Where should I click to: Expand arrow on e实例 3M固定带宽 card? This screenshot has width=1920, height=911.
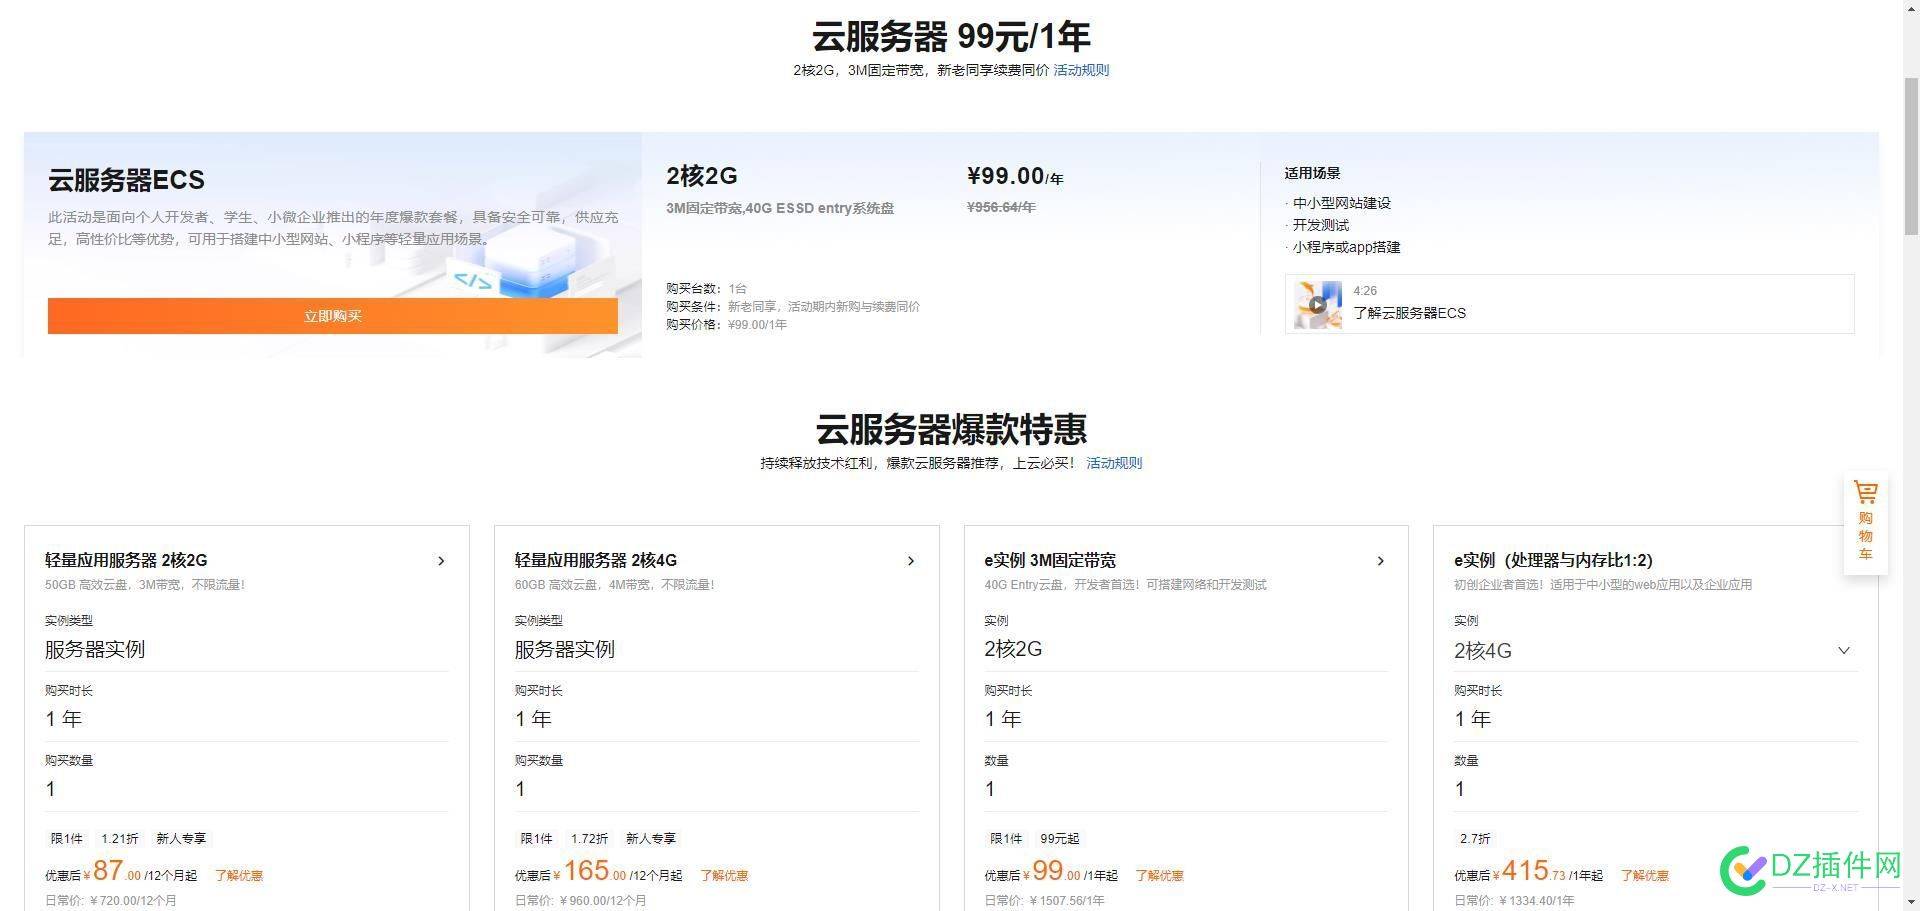(1381, 561)
